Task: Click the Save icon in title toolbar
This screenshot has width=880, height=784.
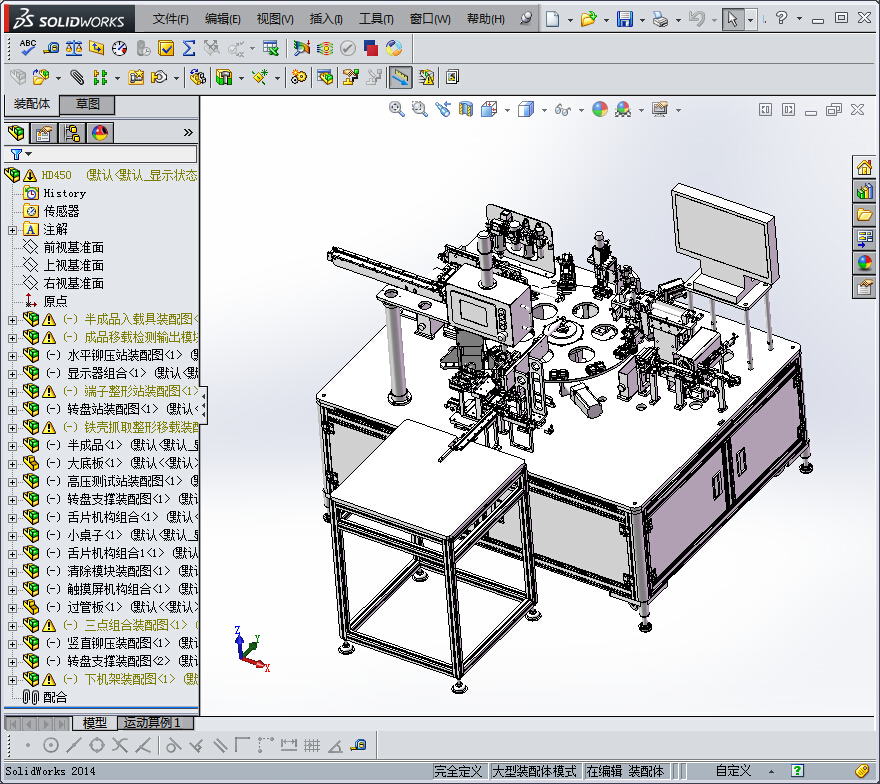Action: click(624, 19)
